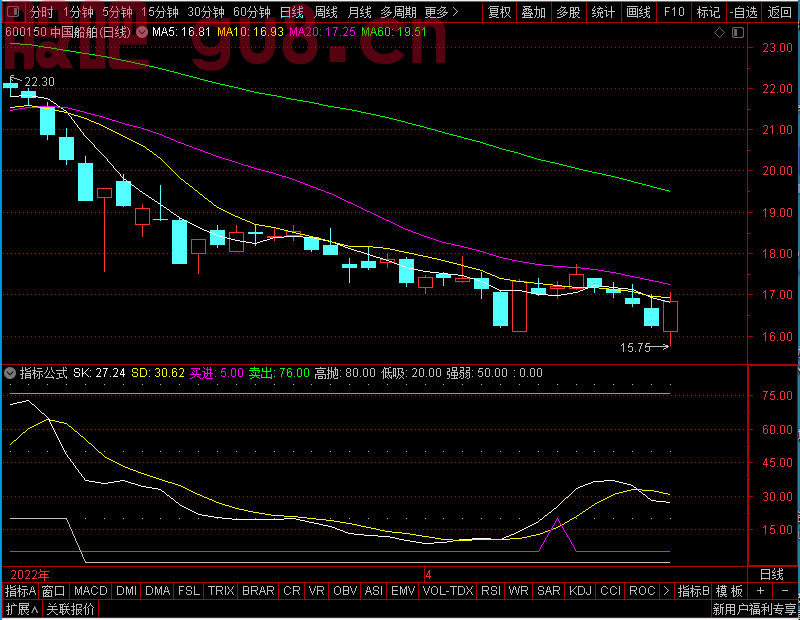Click the 22.30 high price marker
800x620 pixels.
(x=39, y=82)
